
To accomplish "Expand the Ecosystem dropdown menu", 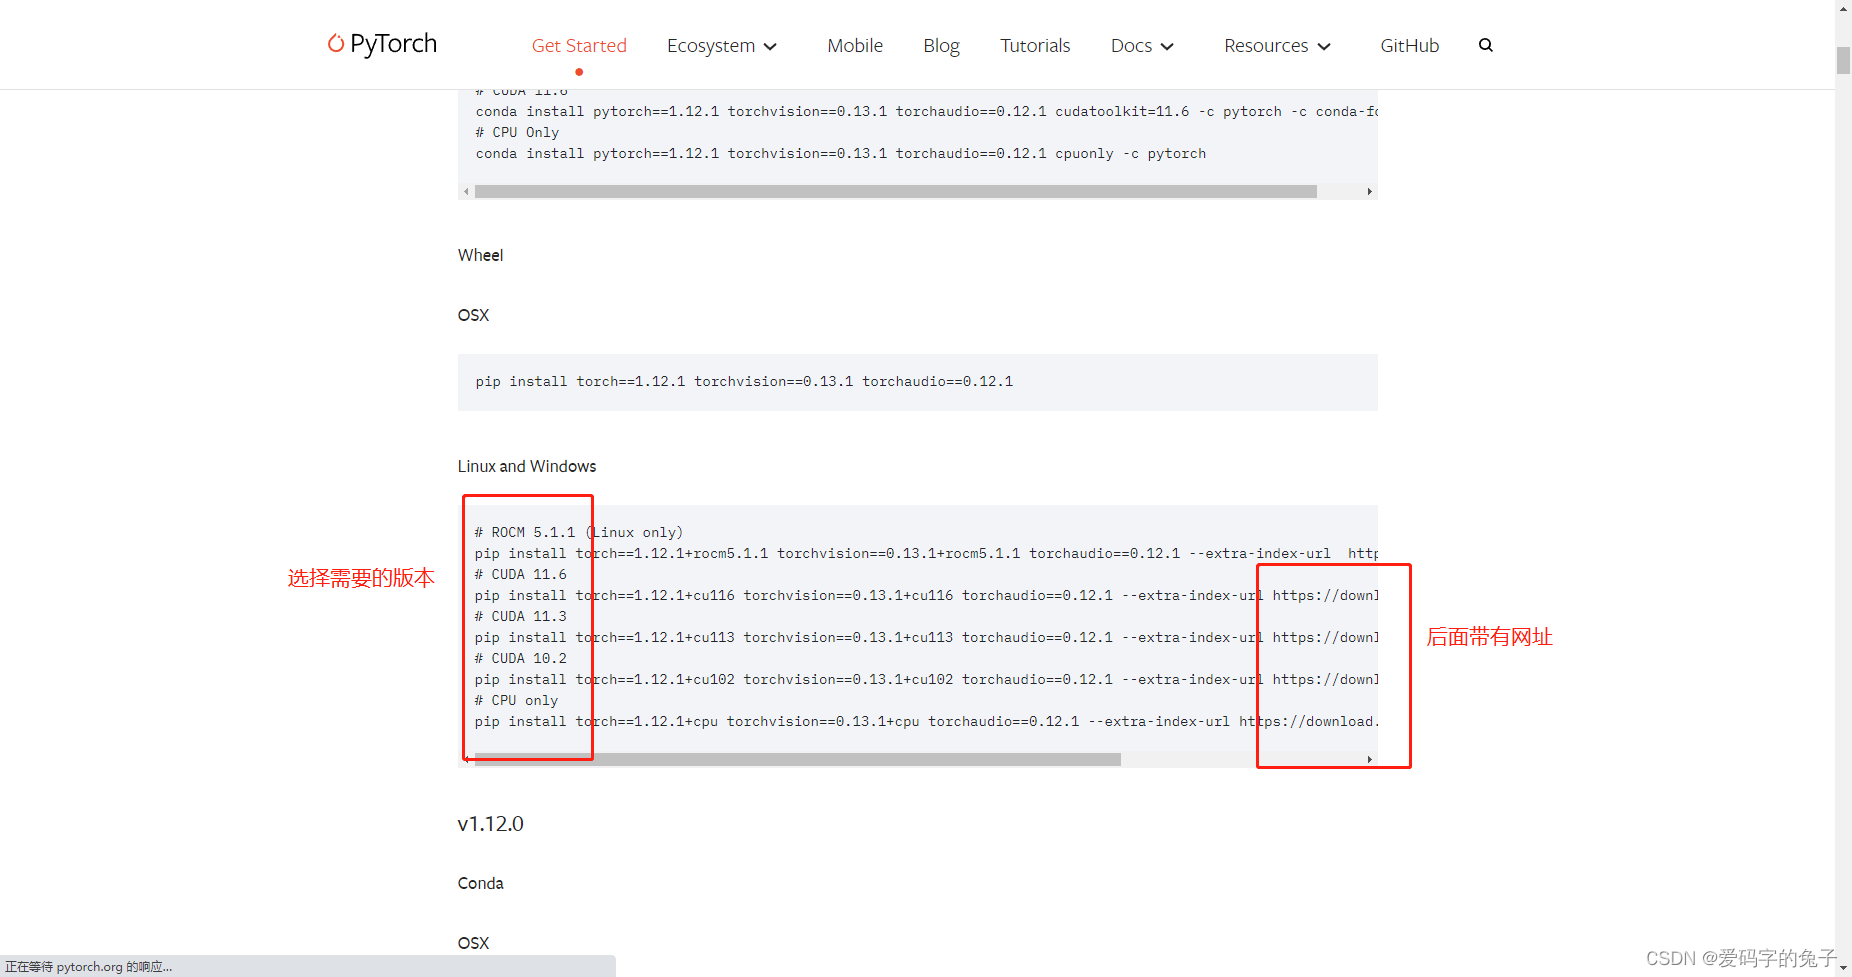I will [x=722, y=45].
